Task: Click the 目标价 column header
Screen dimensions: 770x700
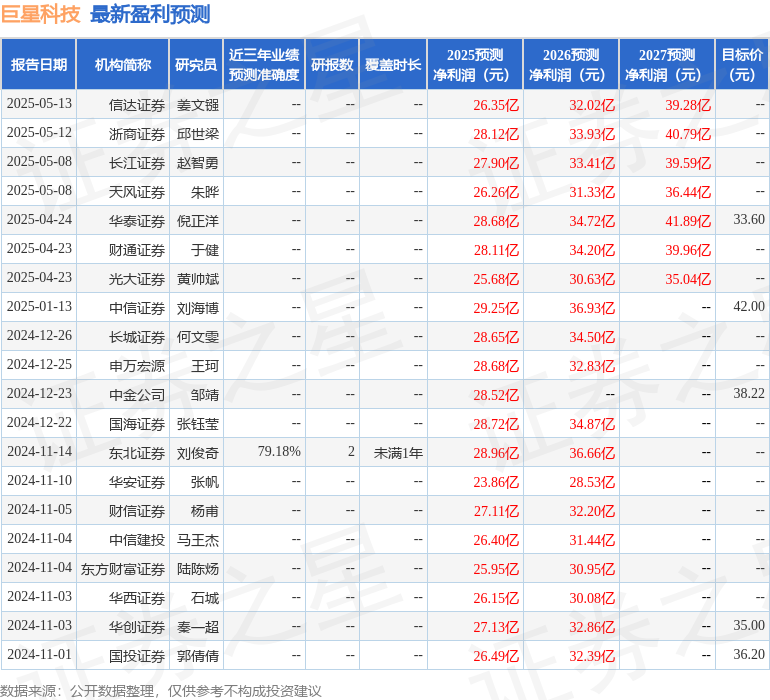Action: click(x=742, y=65)
